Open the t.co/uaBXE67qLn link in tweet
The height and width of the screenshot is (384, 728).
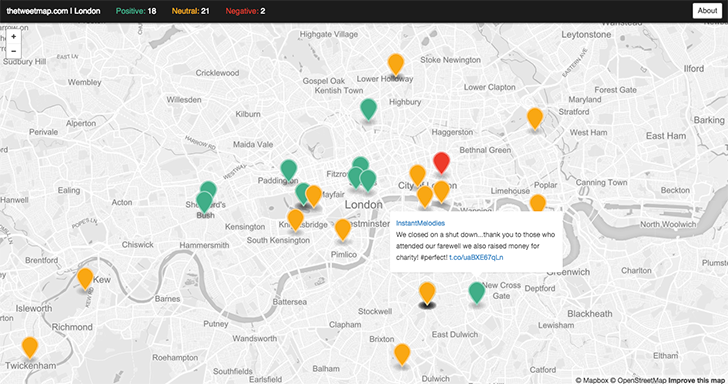click(x=476, y=257)
